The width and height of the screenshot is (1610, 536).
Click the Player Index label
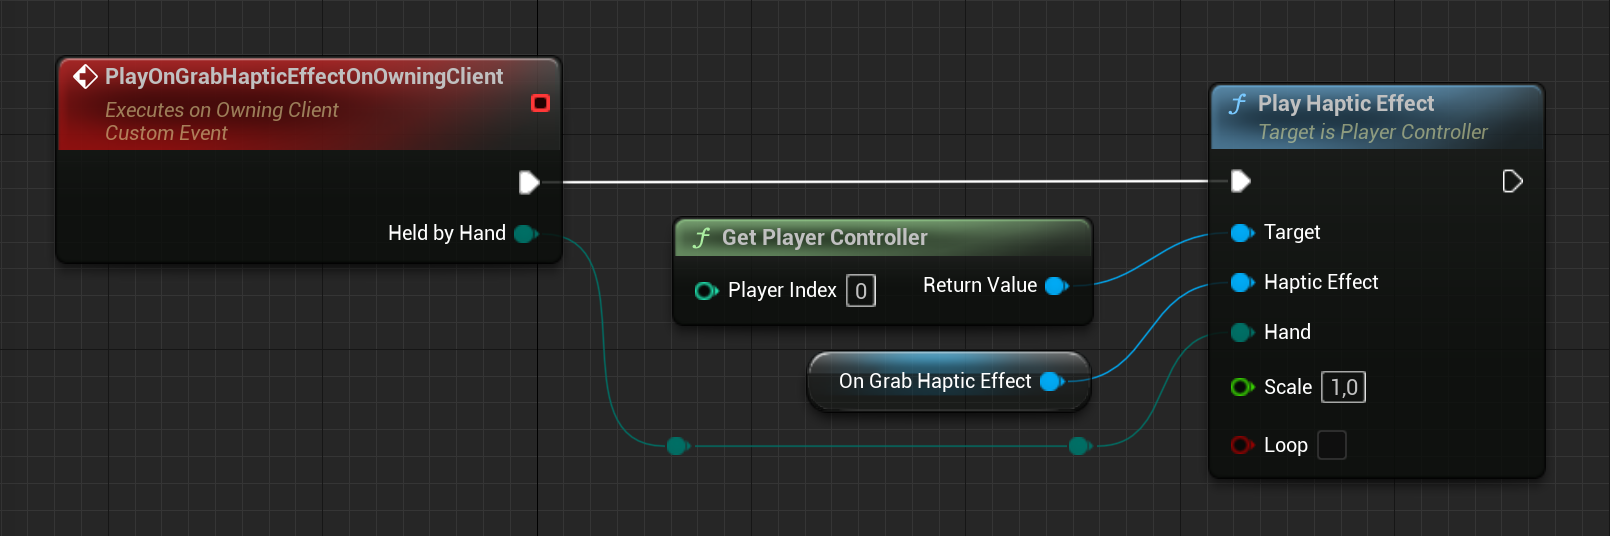tap(782, 290)
